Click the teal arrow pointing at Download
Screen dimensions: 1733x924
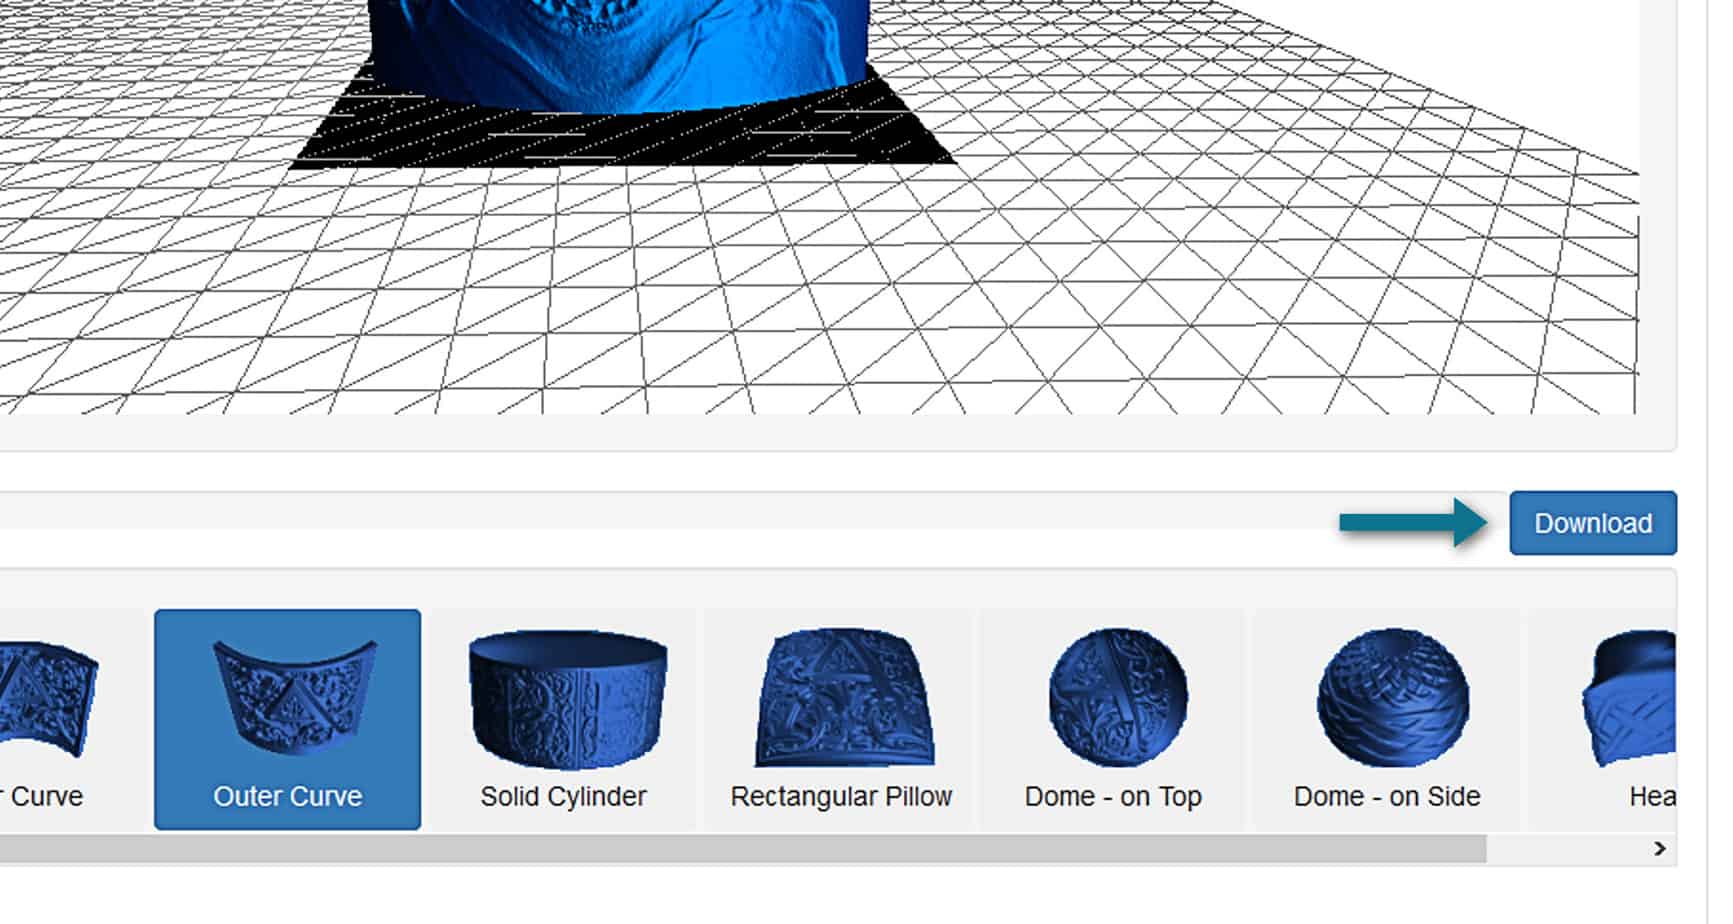coord(1410,521)
